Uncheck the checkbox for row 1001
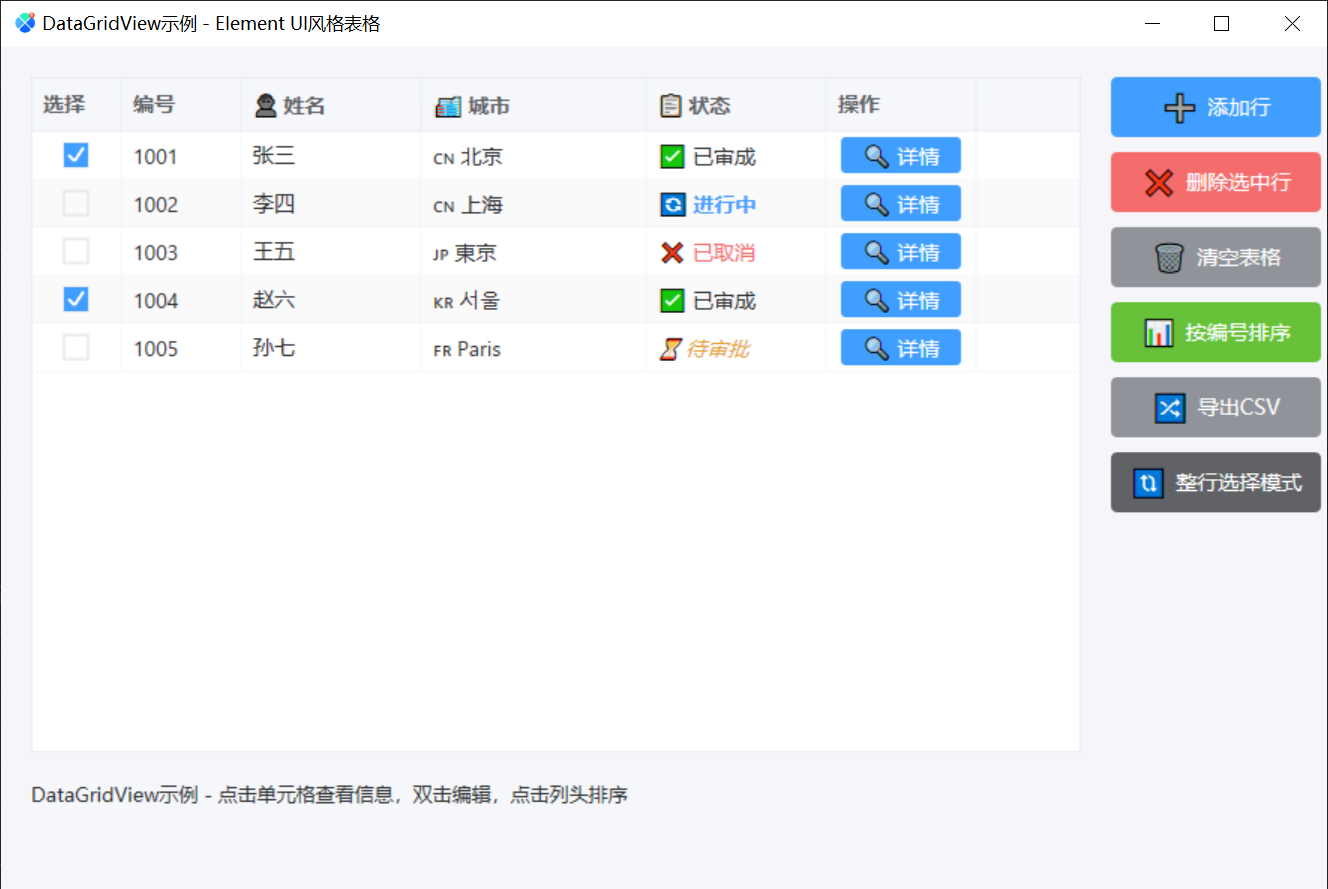 coord(76,156)
